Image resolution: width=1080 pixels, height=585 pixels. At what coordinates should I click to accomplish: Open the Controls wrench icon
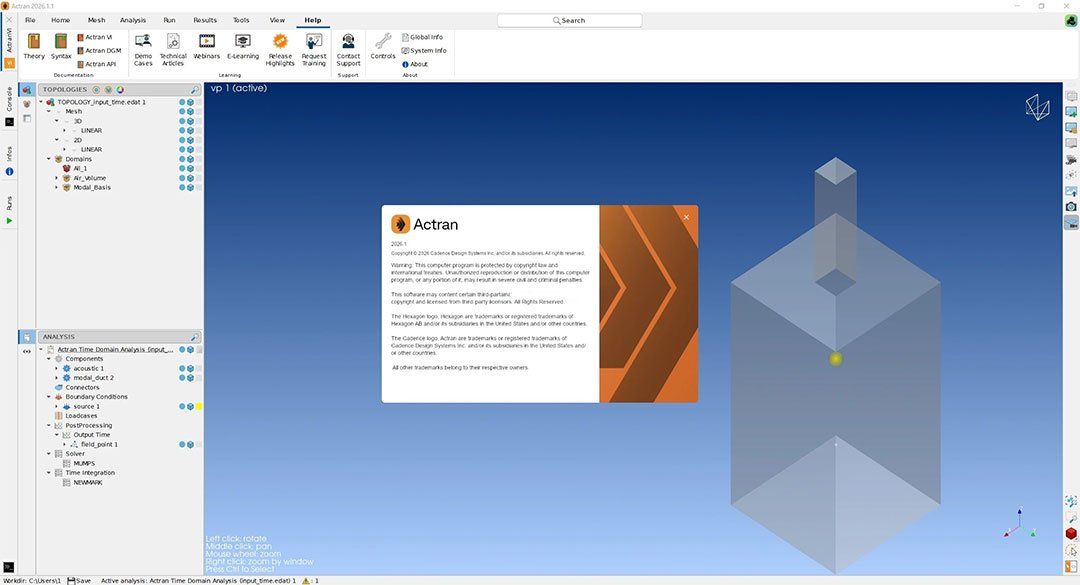point(383,41)
